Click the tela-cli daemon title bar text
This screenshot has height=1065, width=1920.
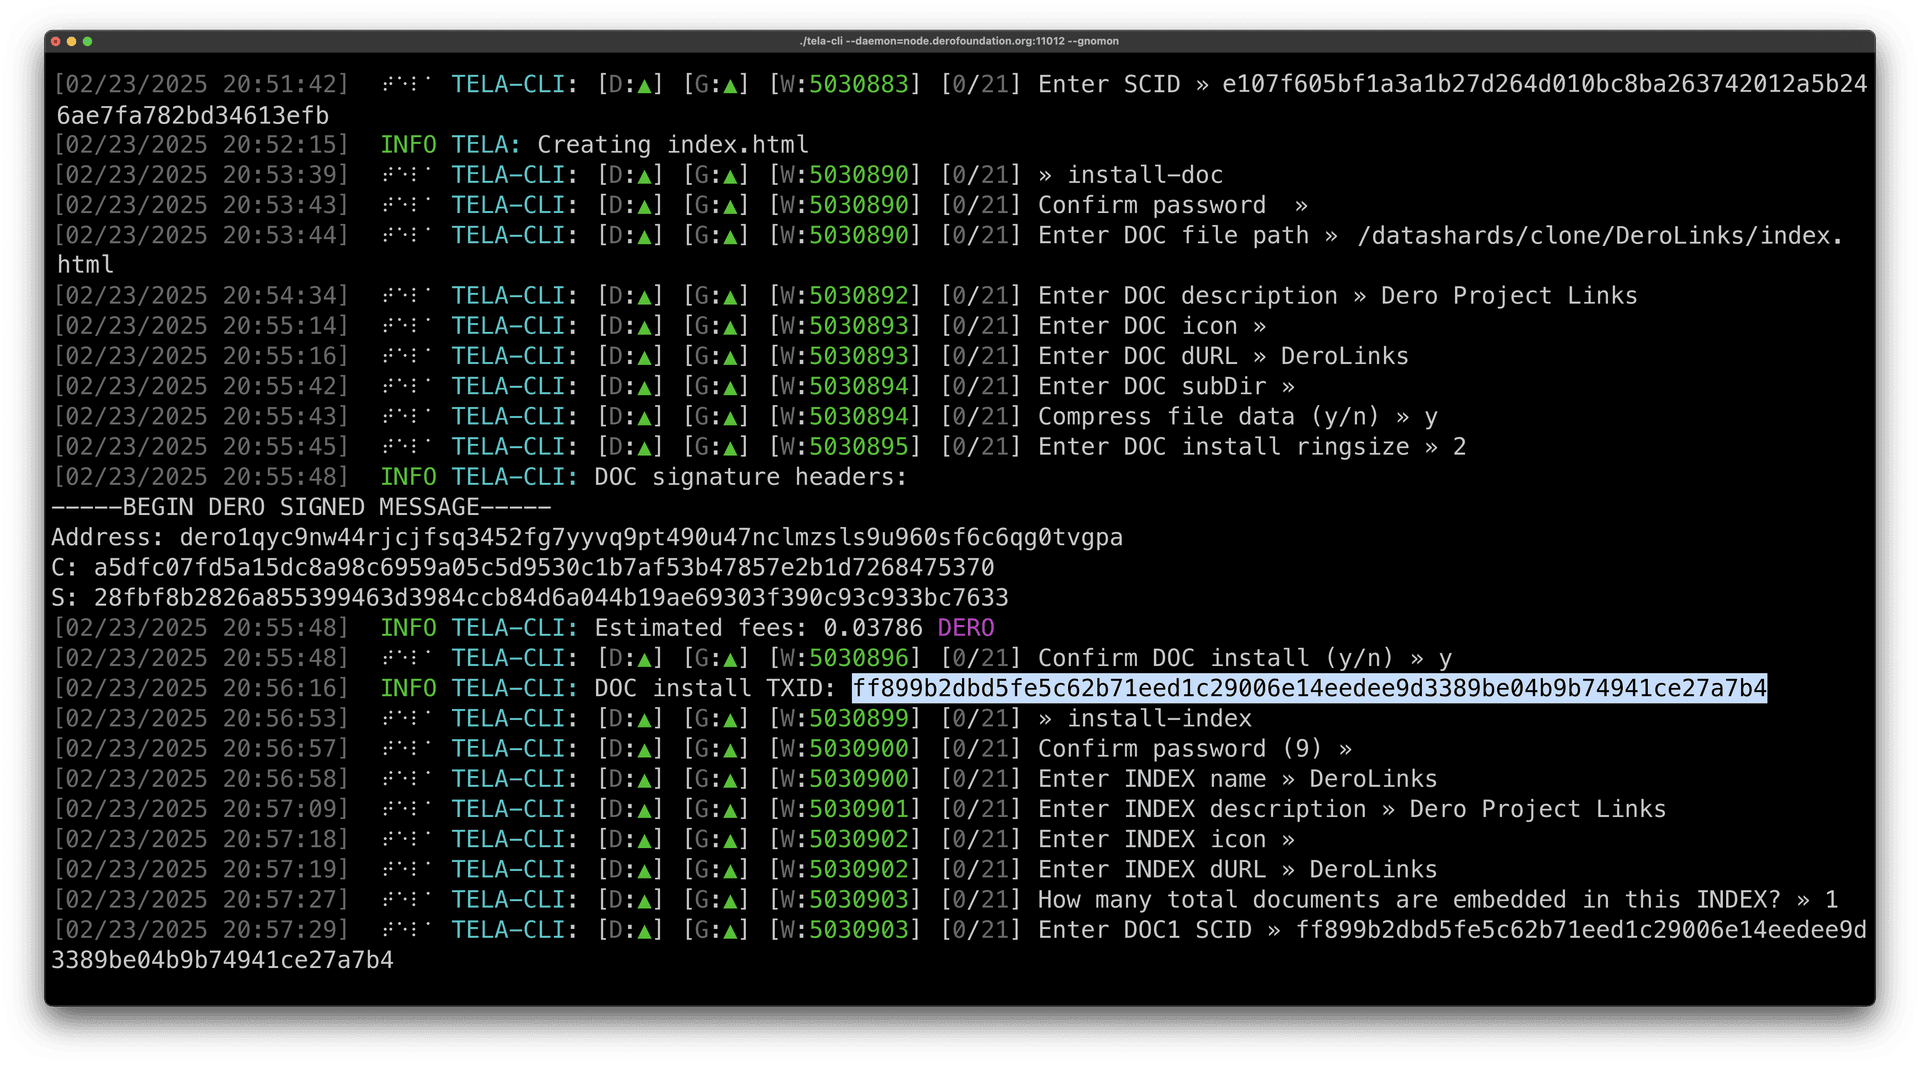tap(959, 41)
